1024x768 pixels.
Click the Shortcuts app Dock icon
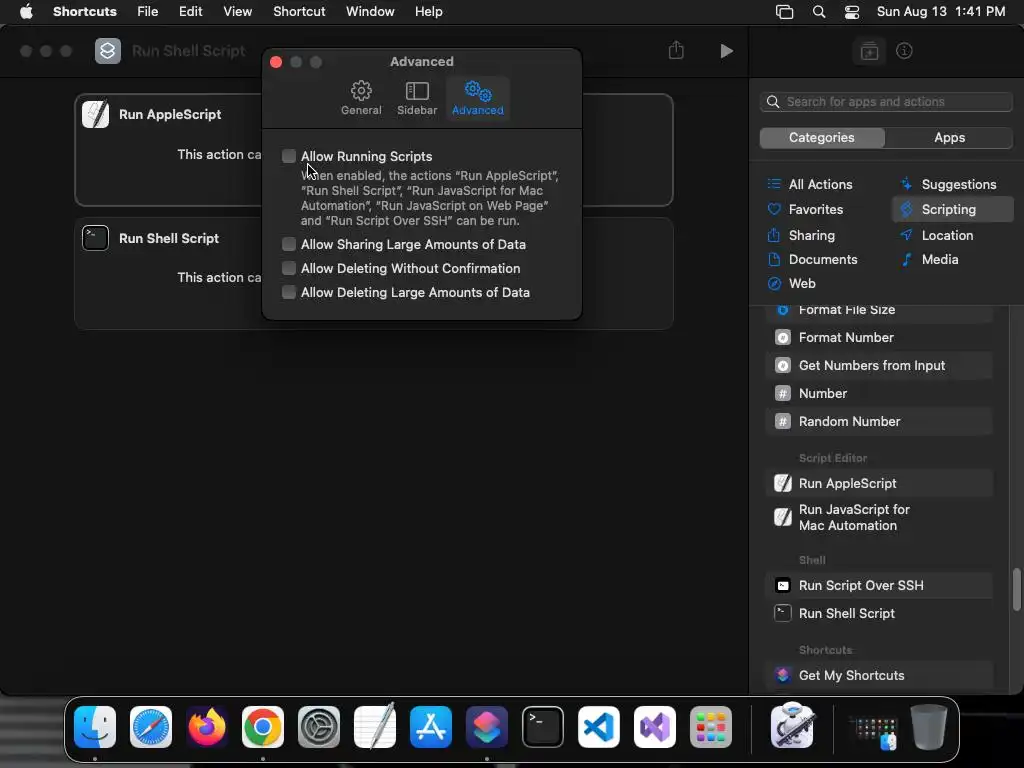487,727
